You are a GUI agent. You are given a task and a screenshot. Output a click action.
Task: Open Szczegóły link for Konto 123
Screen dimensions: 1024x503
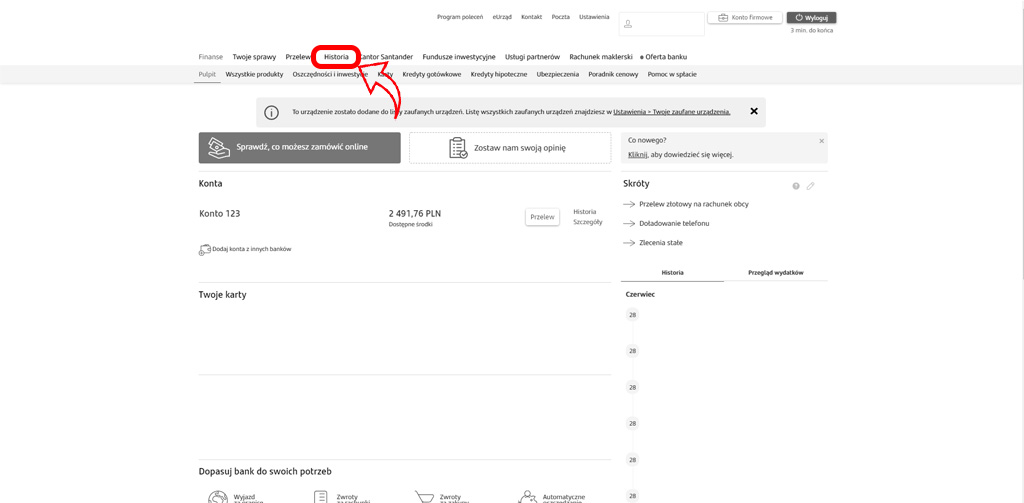[587, 222]
